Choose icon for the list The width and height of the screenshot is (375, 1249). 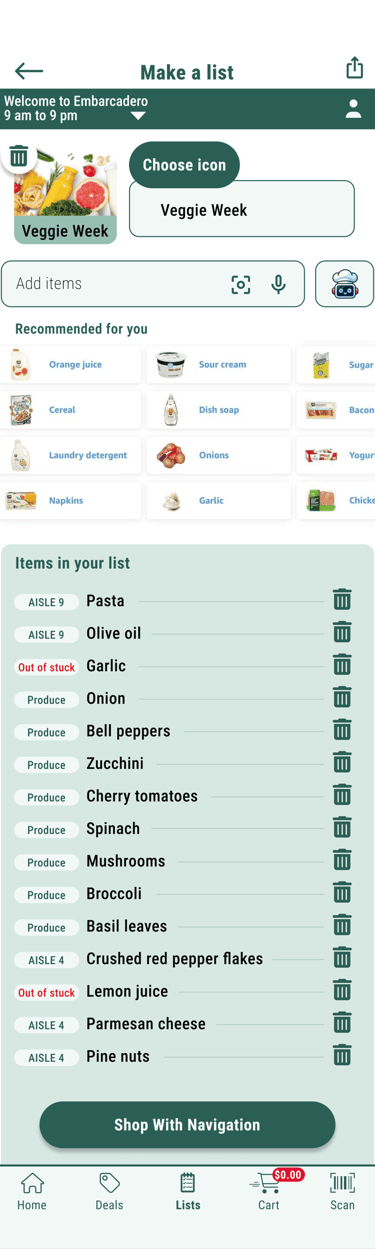pyautogui.click(x=184, y=165)
